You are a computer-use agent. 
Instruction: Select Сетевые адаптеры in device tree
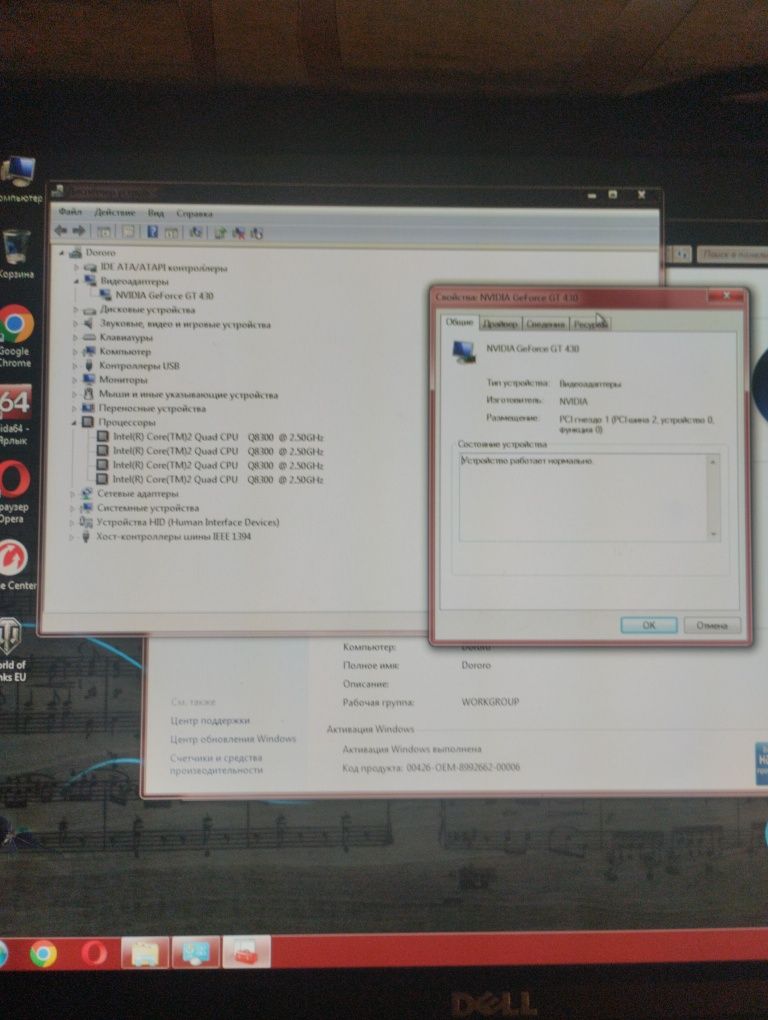coord(137,494)
